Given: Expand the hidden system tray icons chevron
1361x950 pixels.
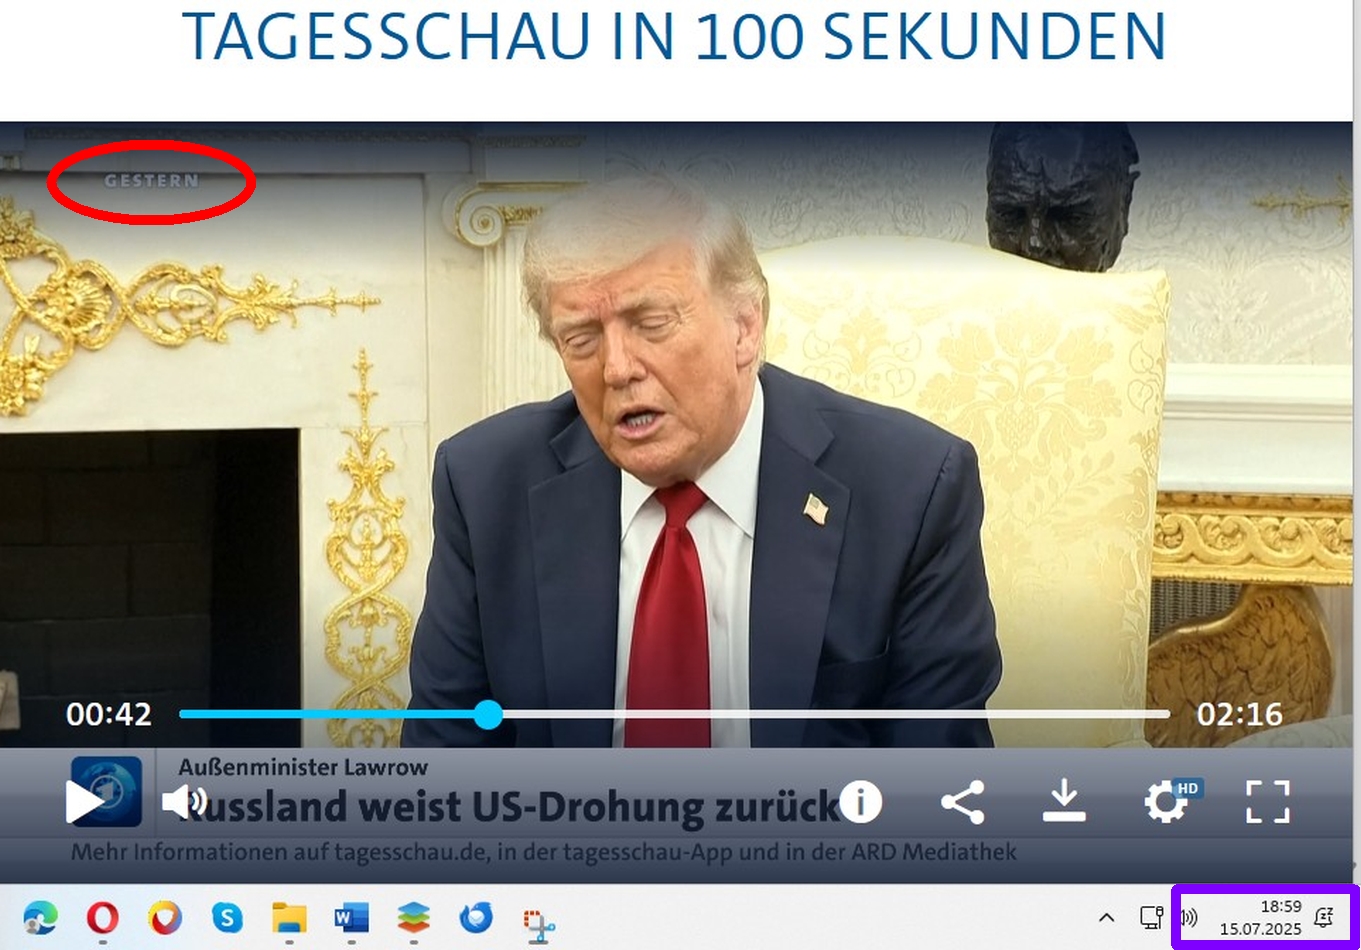Looking at the screenshot, I should click(1106, 917).
